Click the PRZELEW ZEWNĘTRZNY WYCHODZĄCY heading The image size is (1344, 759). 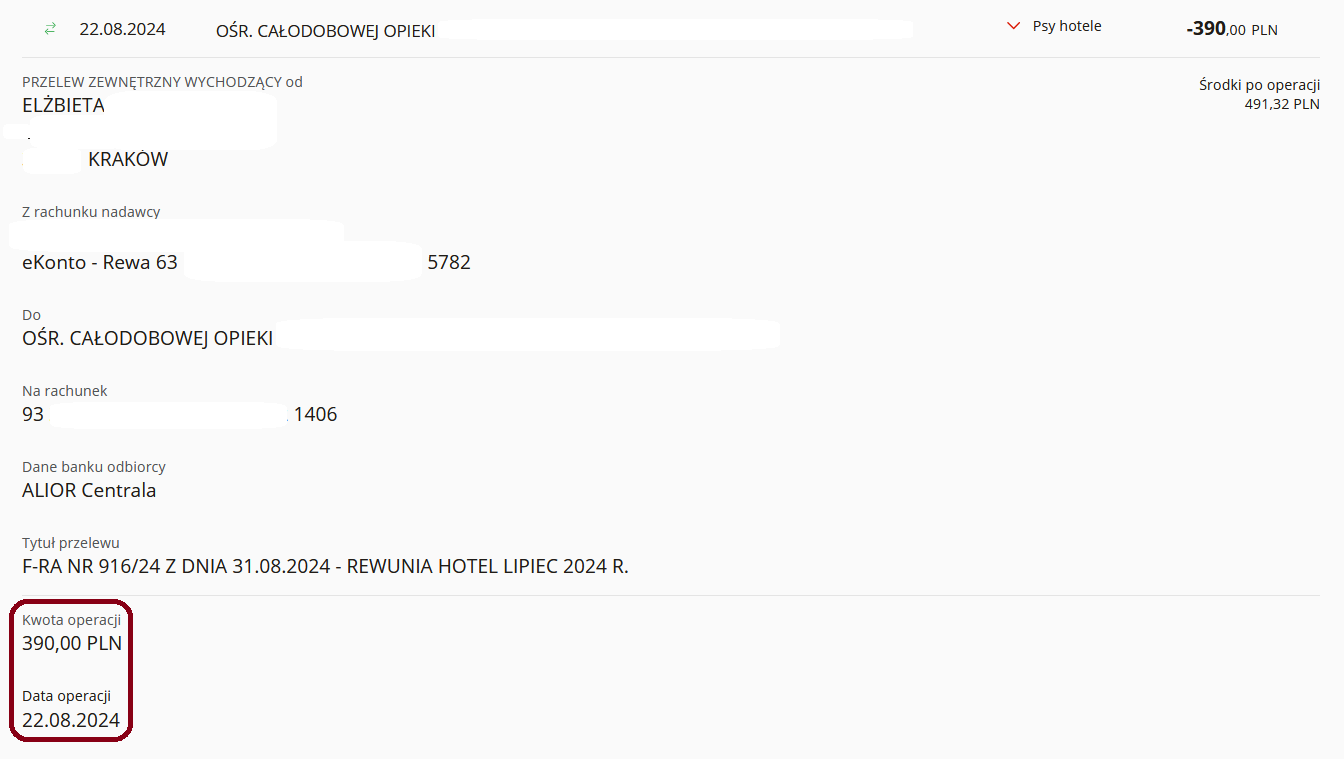click(162, 82)
